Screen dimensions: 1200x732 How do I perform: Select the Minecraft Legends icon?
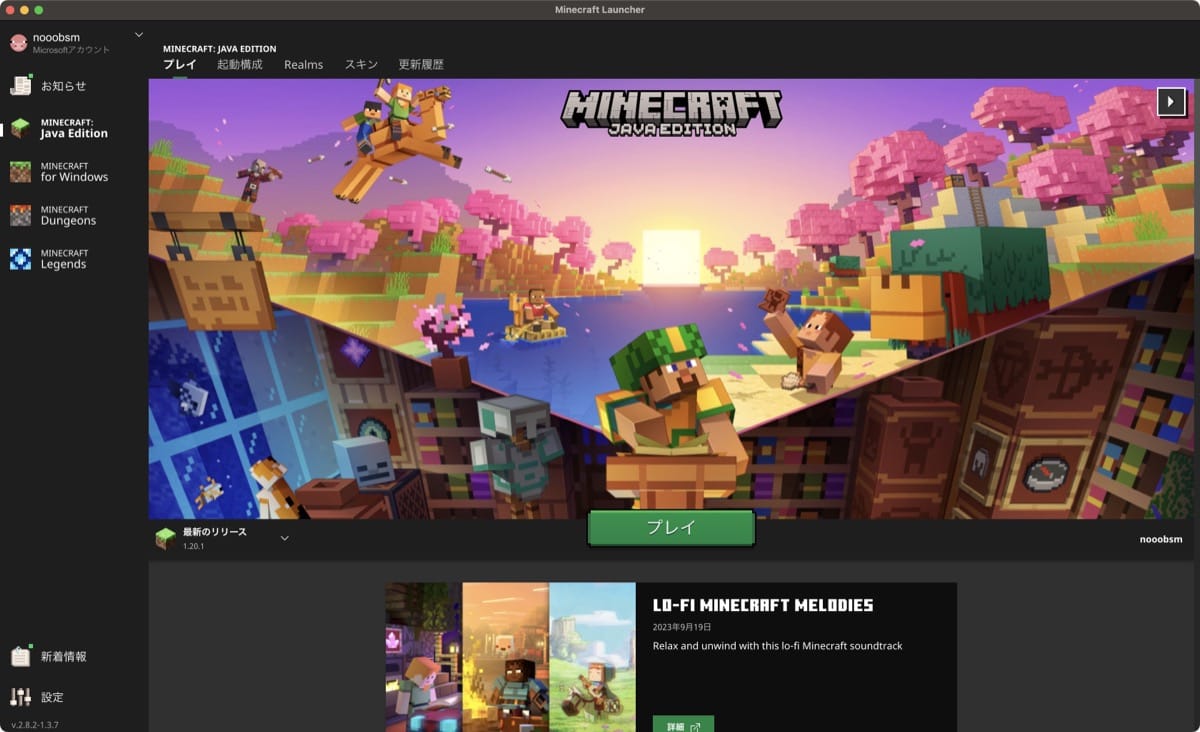[20, 259]
